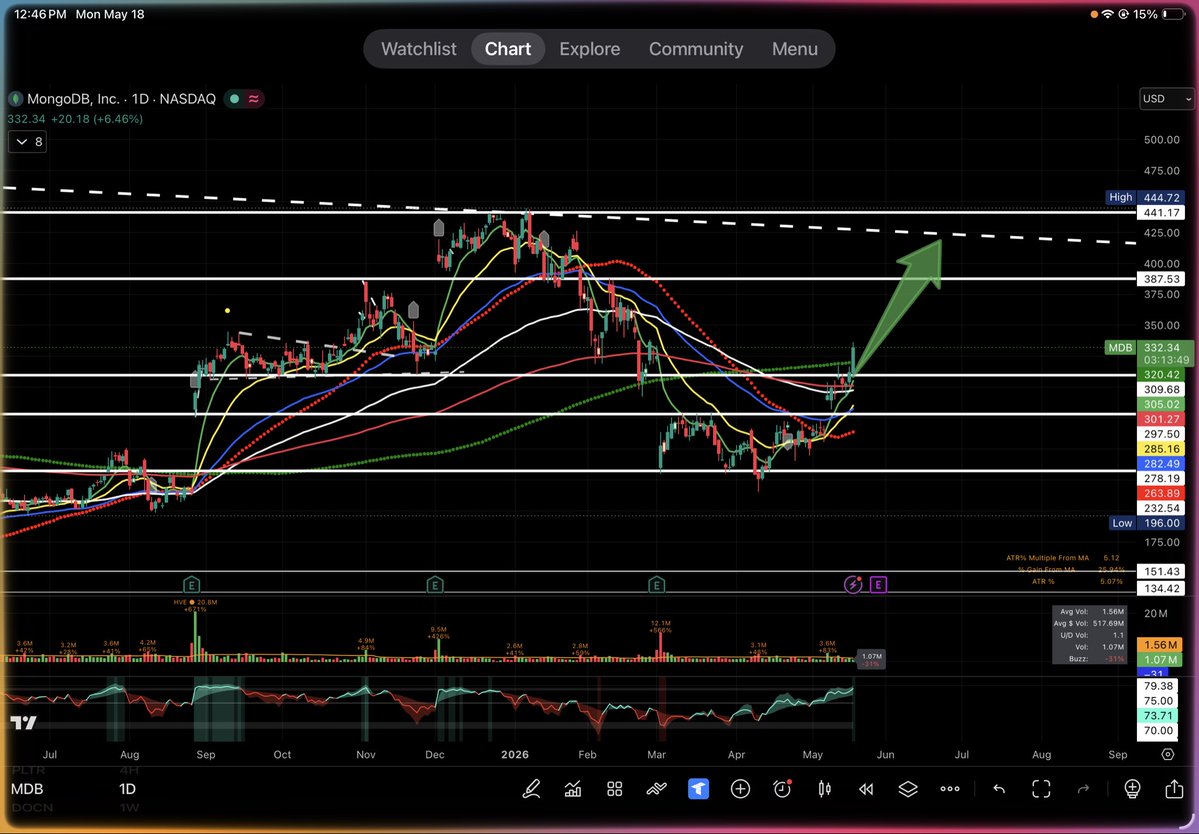Tap the wavy lines compare icon
The width and height of the screenshot is (1199, 834).
coord(656,789)
